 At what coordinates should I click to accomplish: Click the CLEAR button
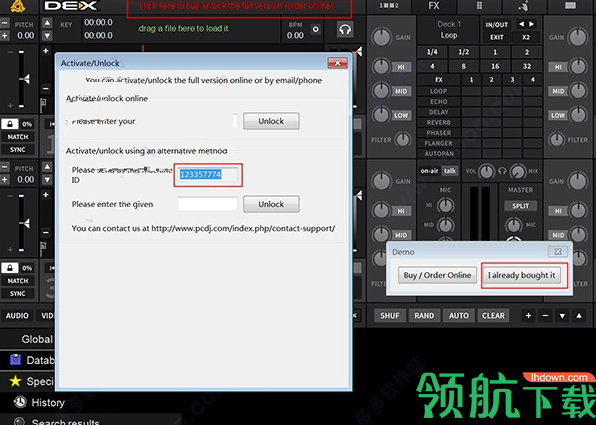click(x=493, y=316)
